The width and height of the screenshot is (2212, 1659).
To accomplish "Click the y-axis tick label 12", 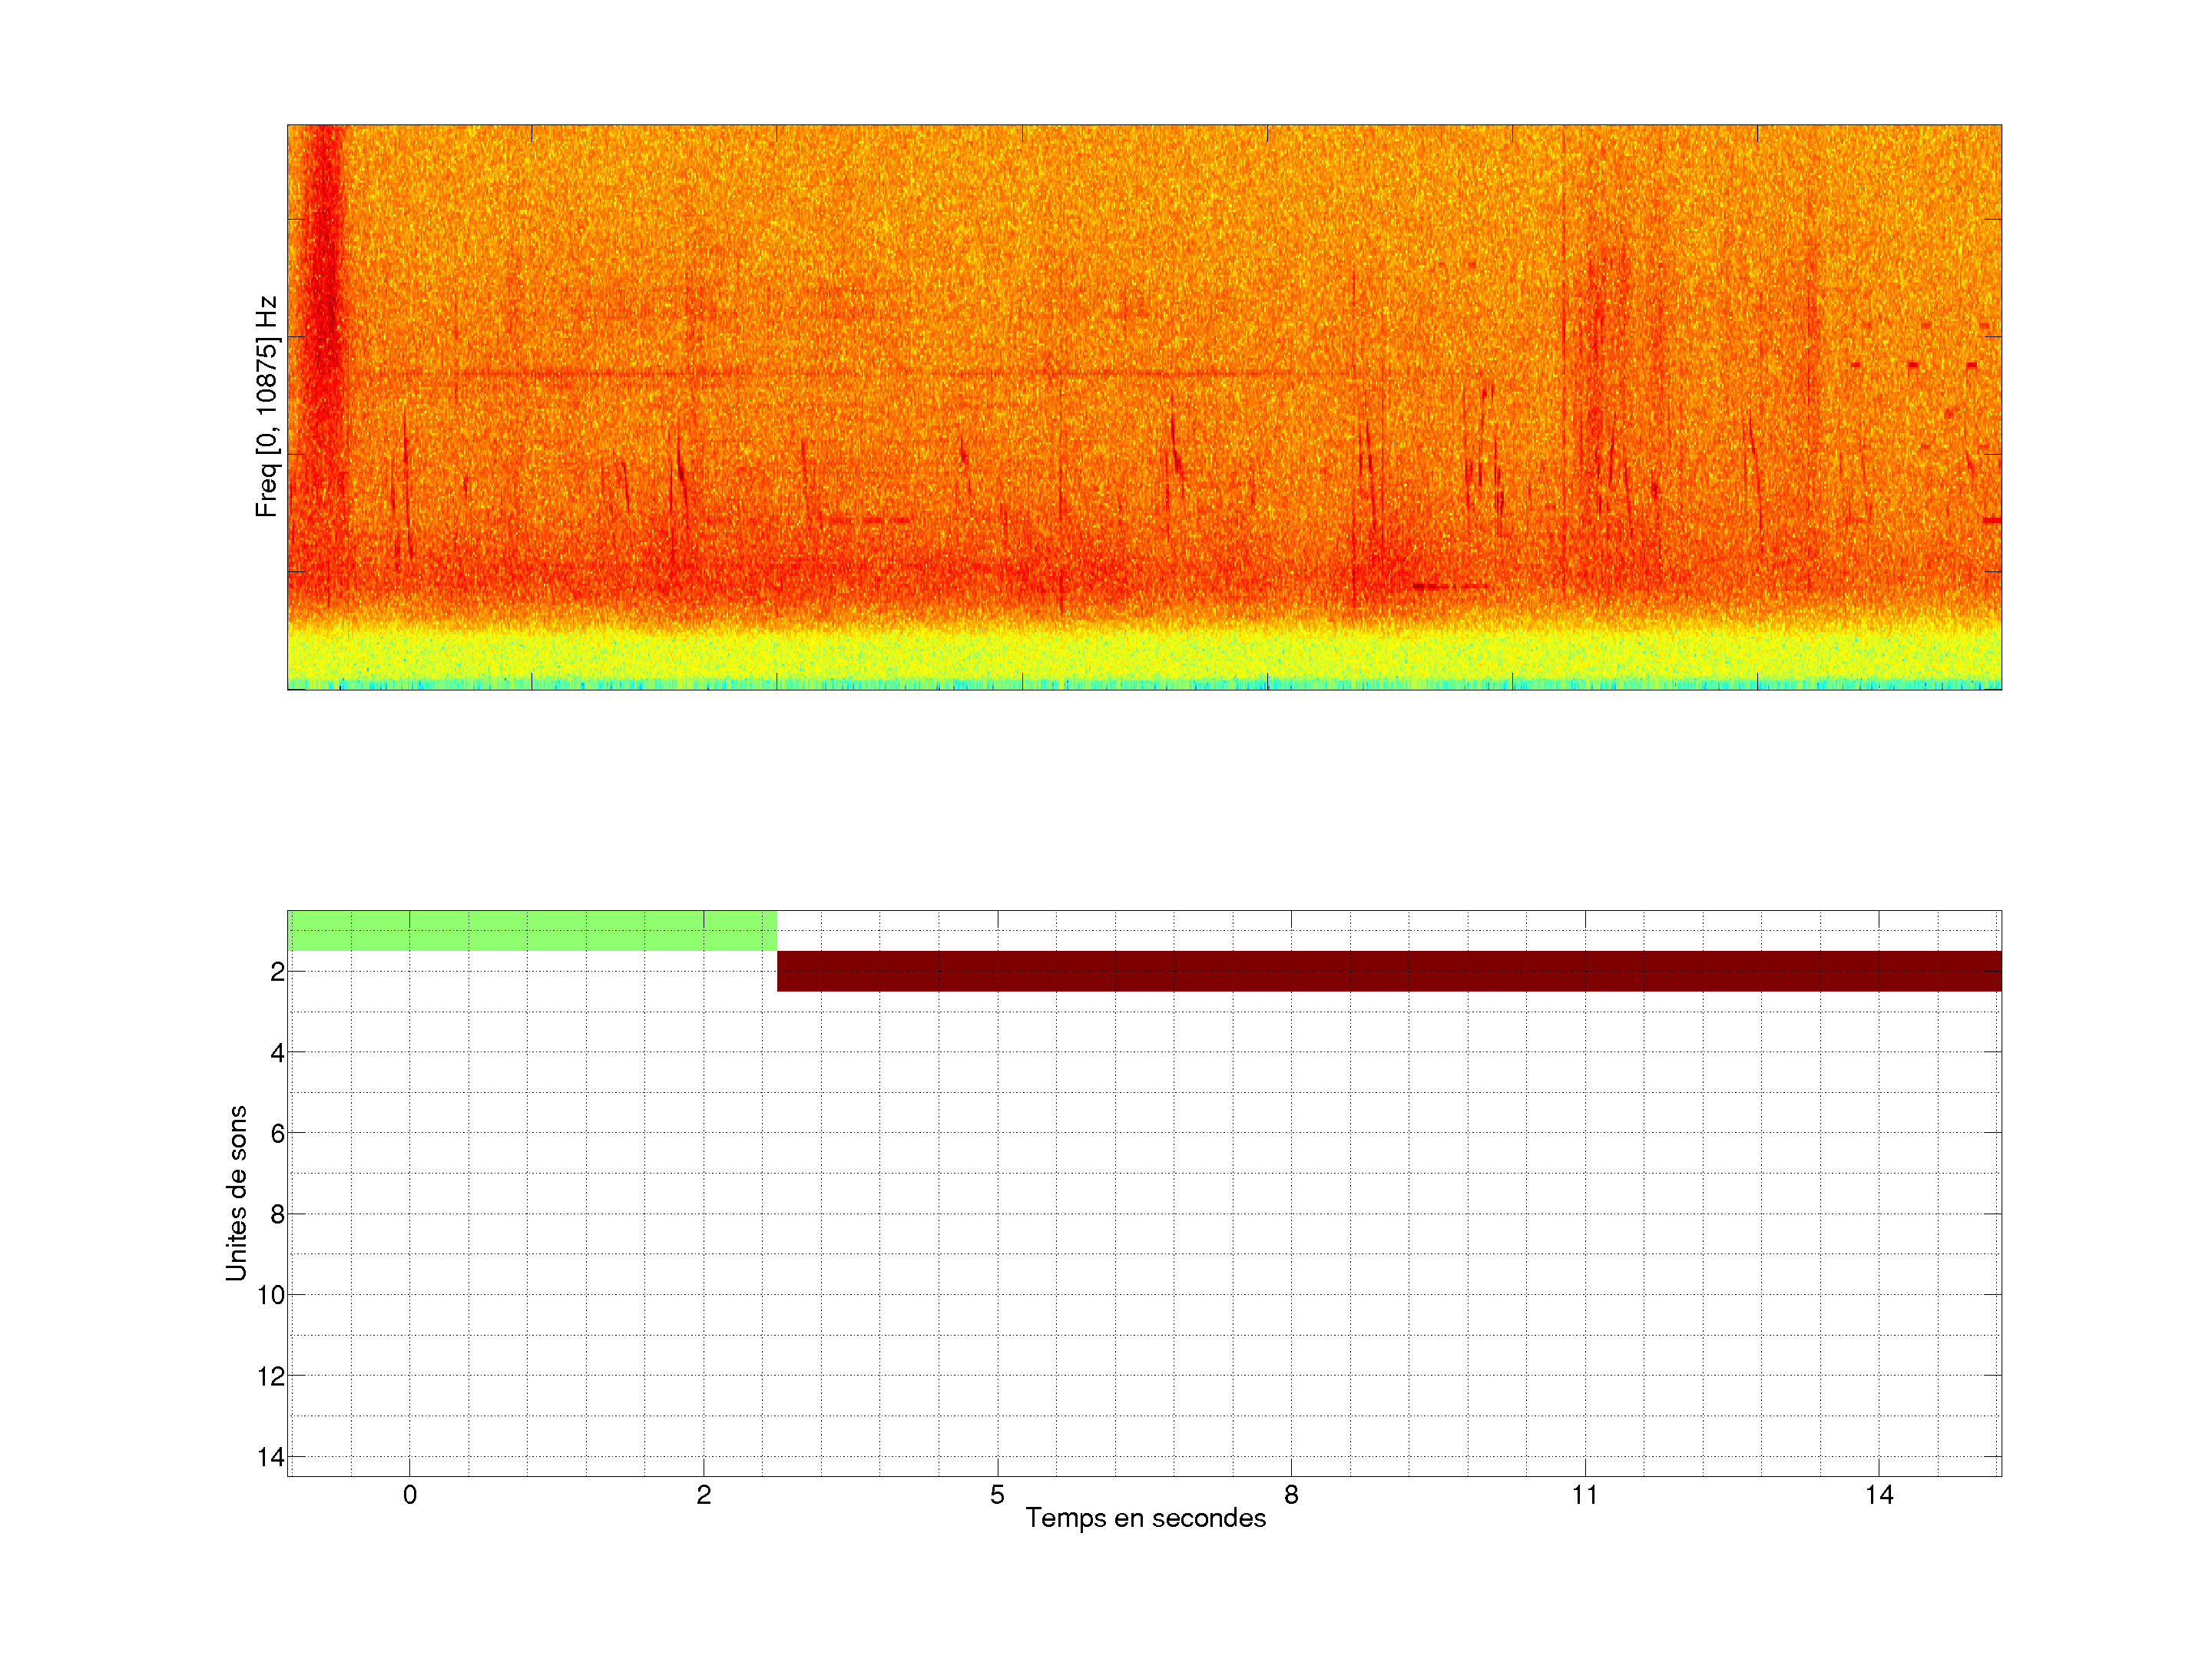I will pyautogui.click(x=271, y=1376).
